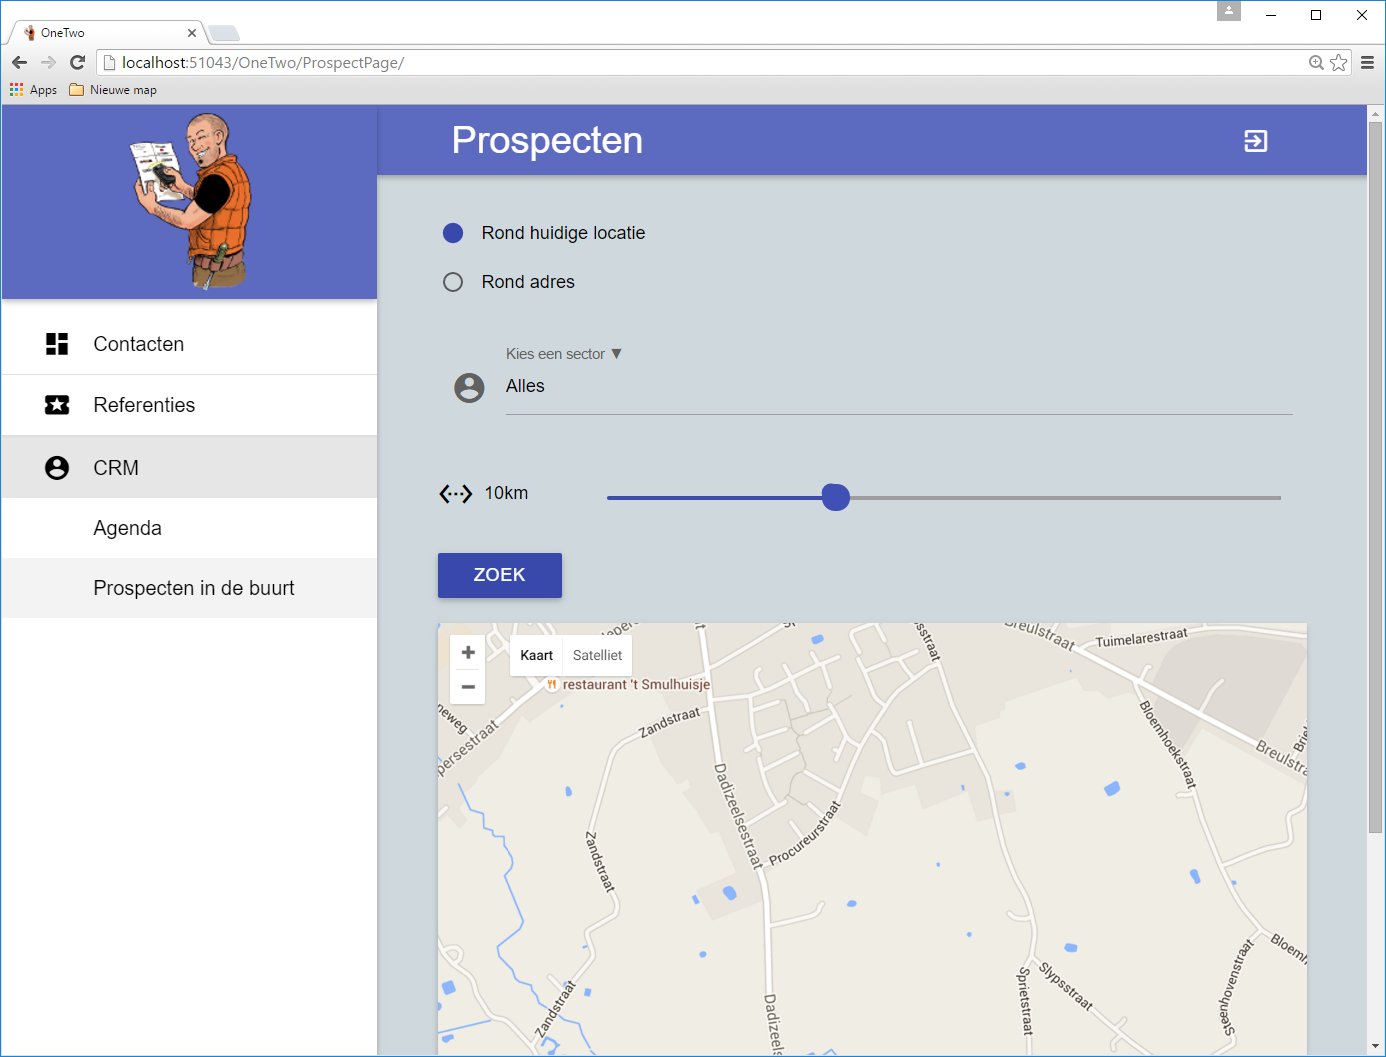1386x1057 pixels.
Task: Select the CRM menu item
Action: [190, 468]
